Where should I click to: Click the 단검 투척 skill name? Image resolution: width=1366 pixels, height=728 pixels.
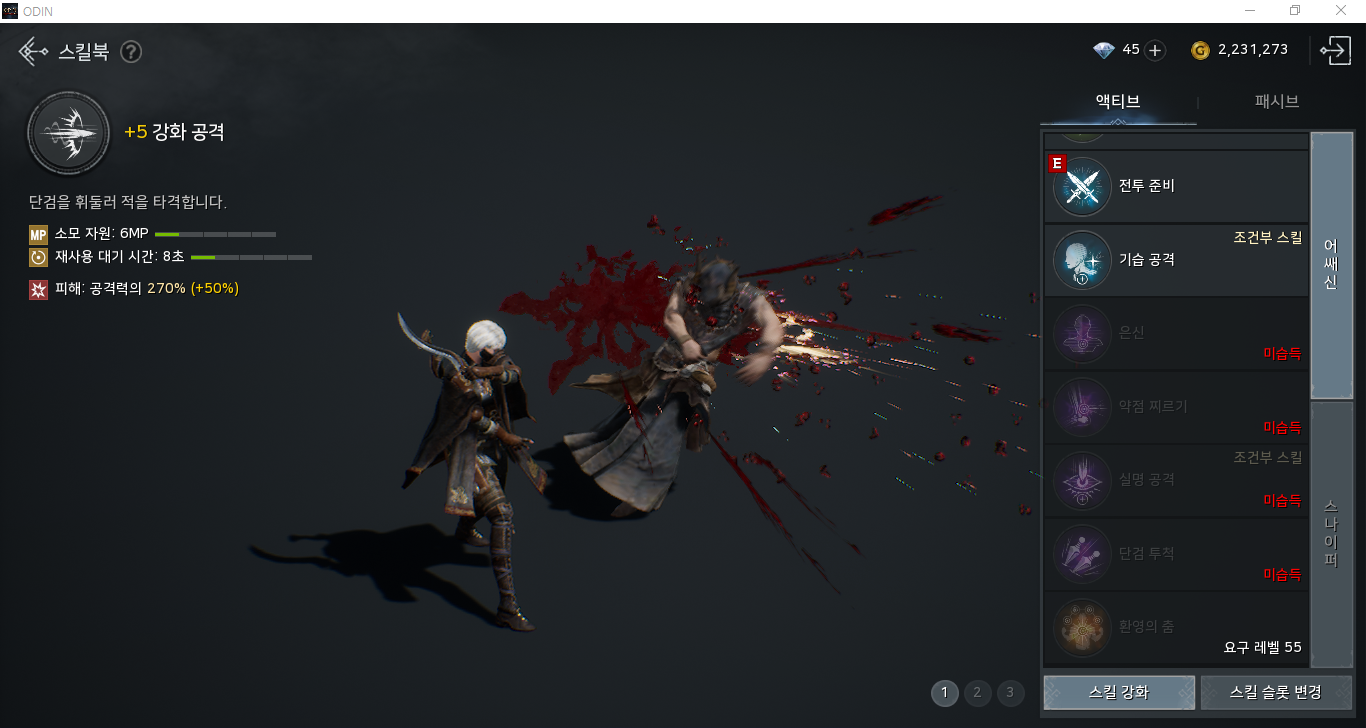(1147, 553)
